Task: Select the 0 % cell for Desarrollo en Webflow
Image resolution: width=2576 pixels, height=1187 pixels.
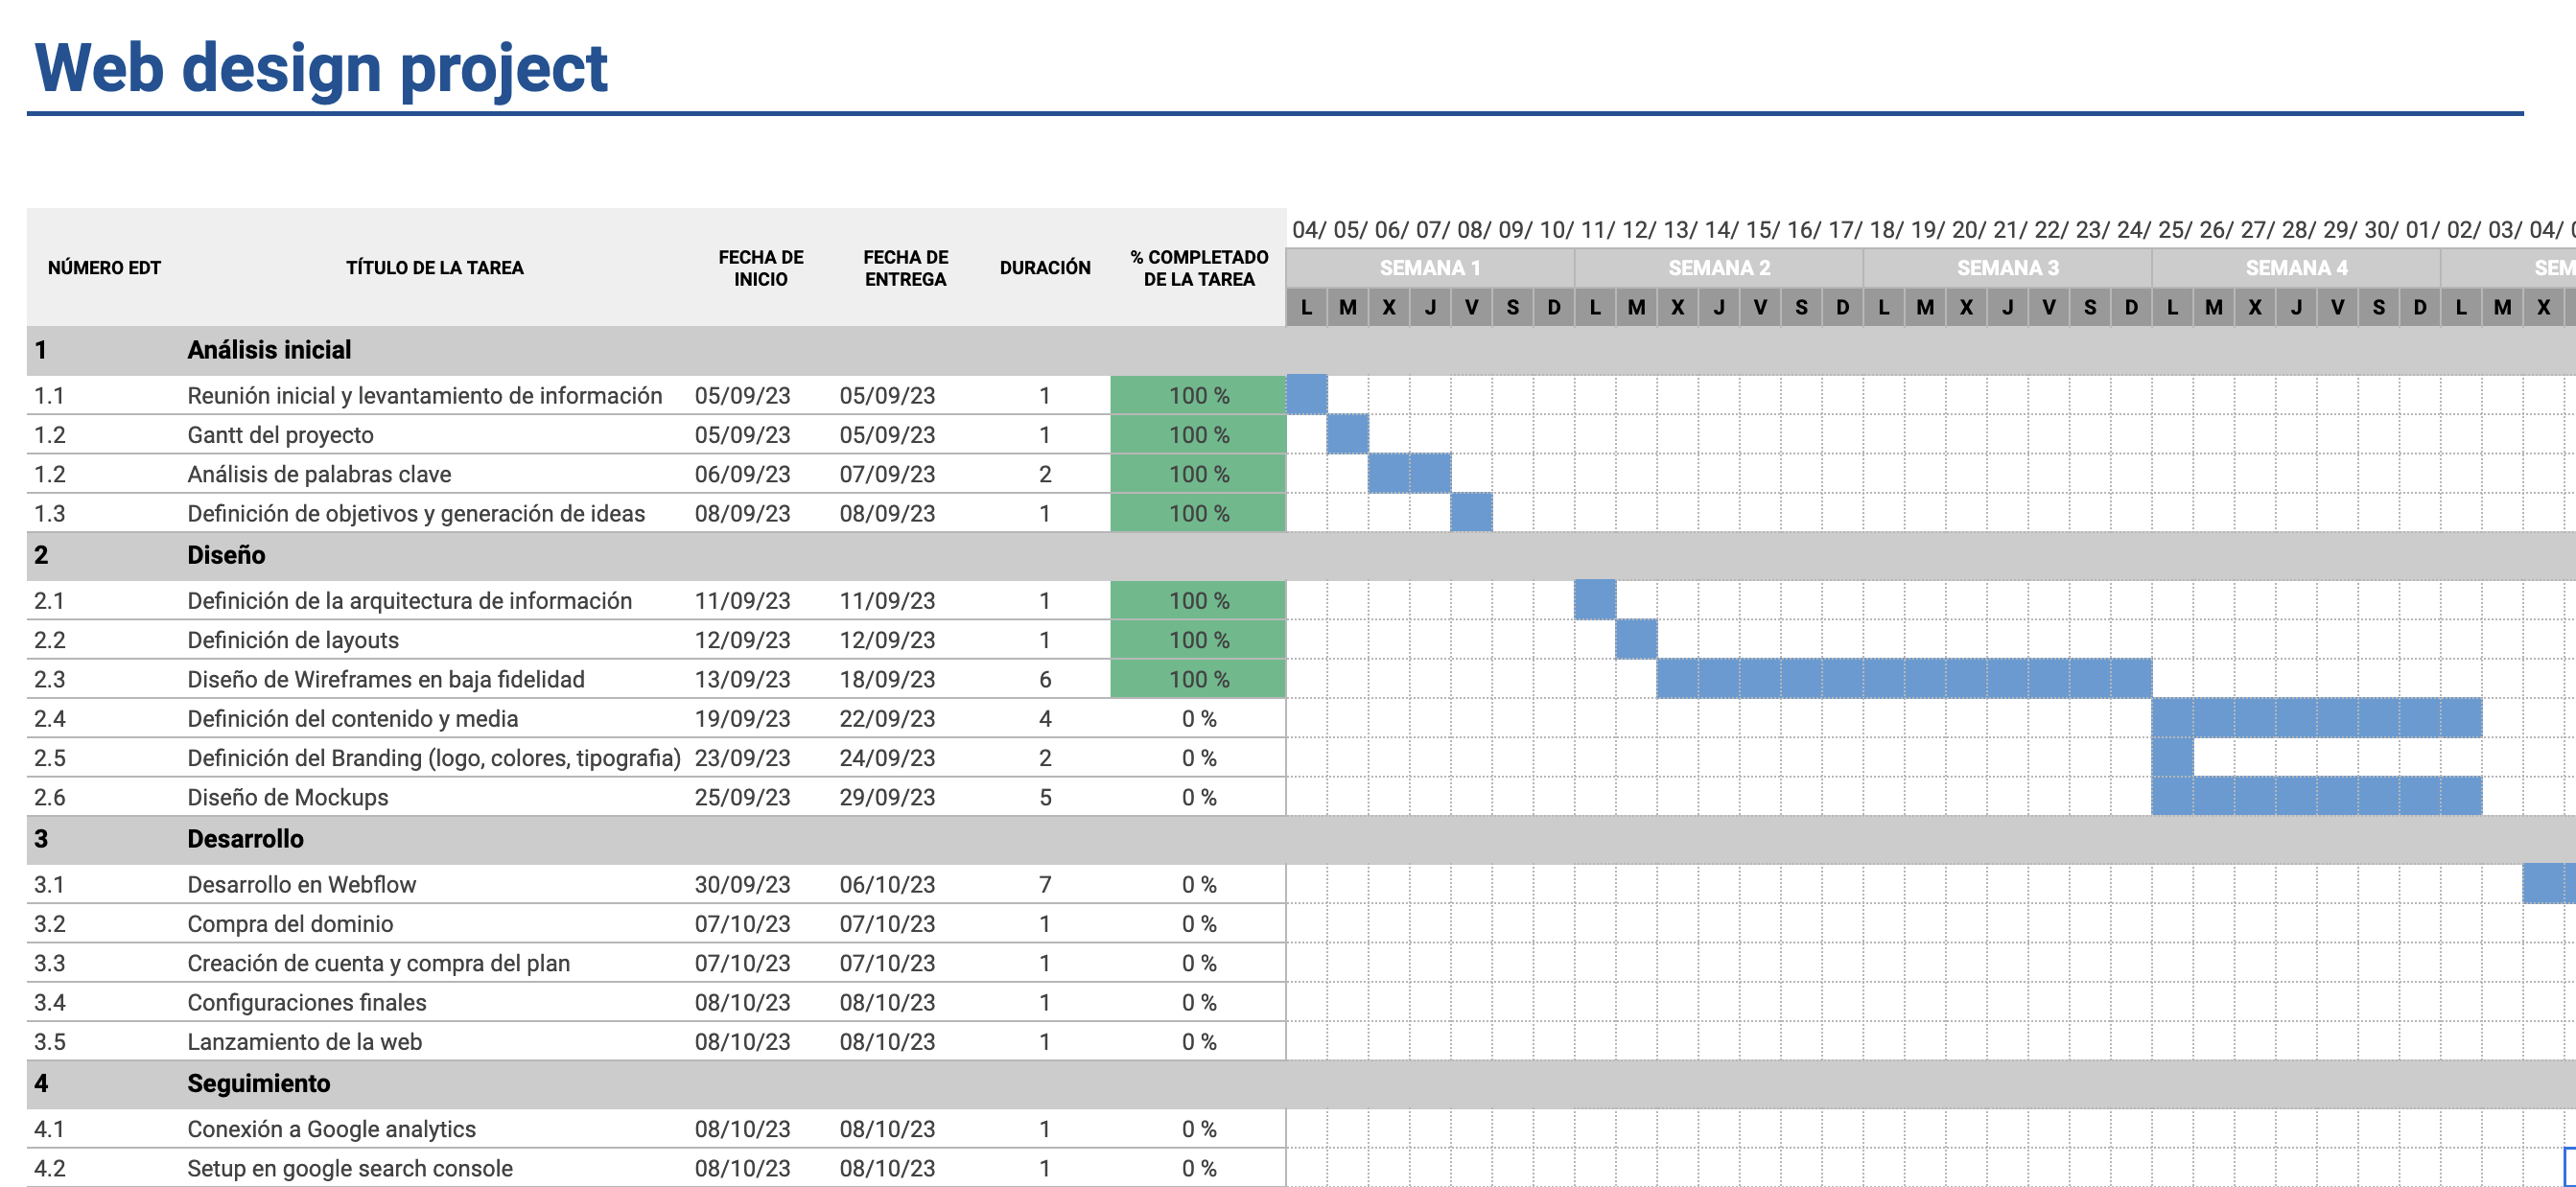Action: (1198, 885)
